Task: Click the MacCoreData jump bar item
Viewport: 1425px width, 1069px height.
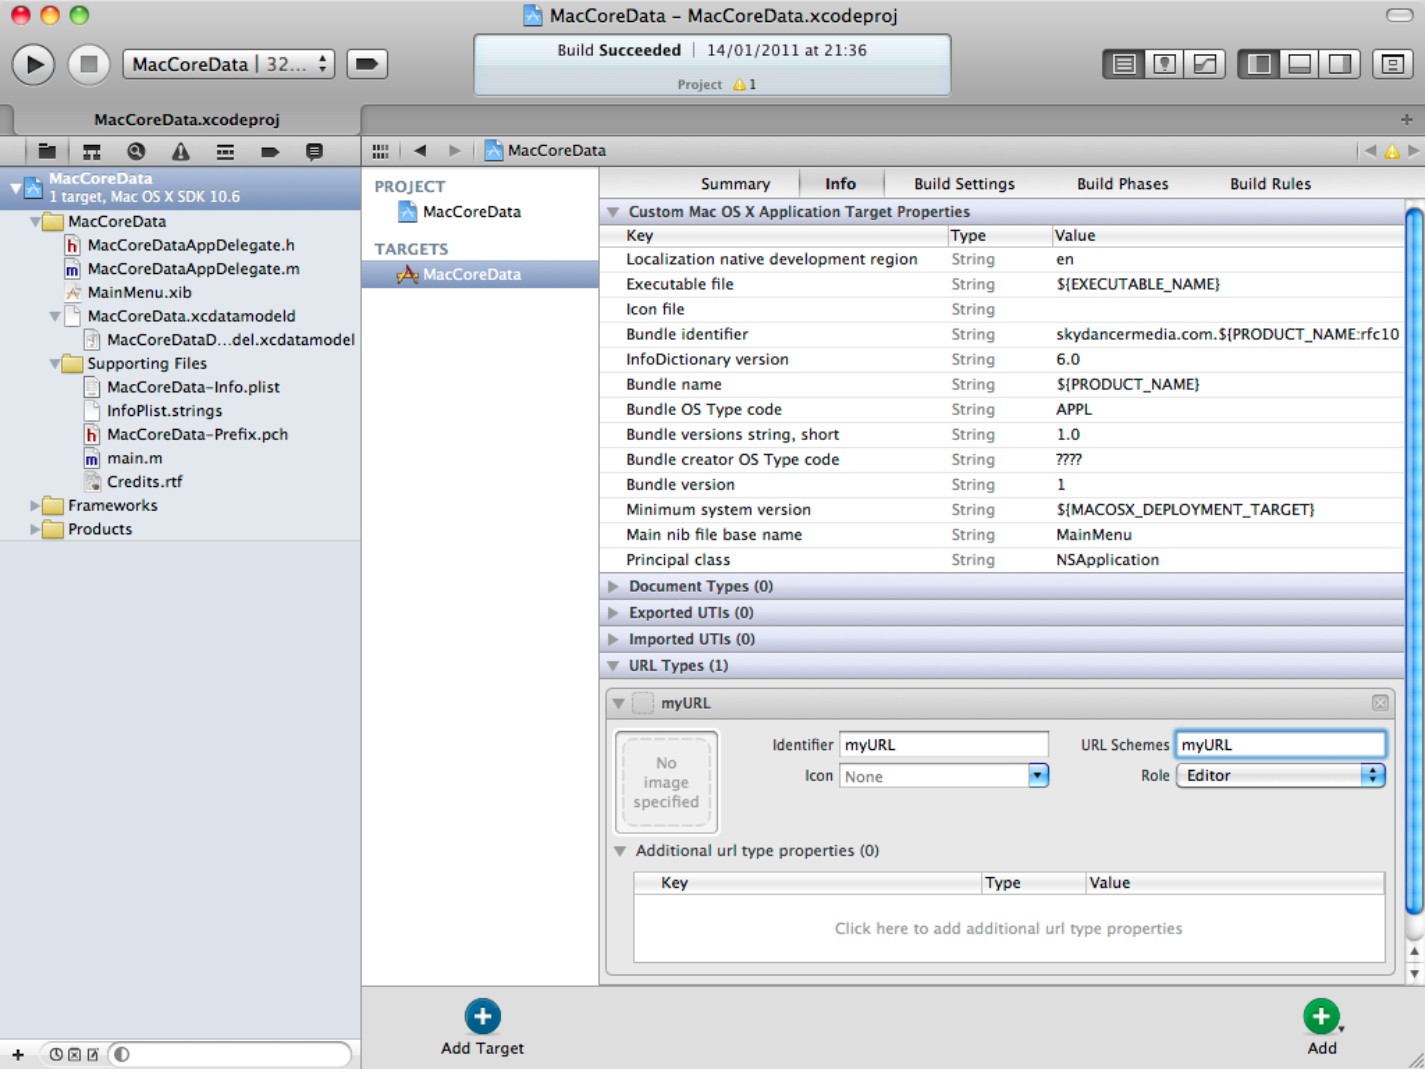Action: click(x=546, y=151)
